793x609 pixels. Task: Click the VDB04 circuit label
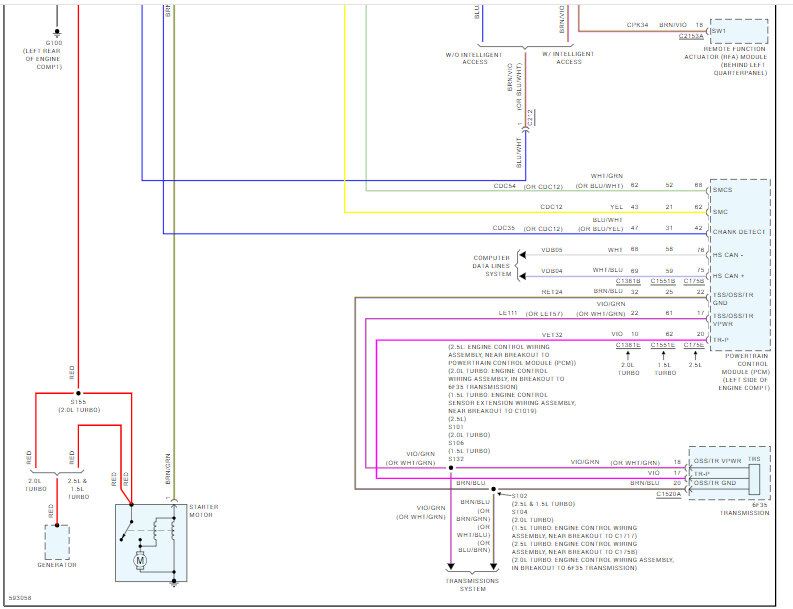552,271
